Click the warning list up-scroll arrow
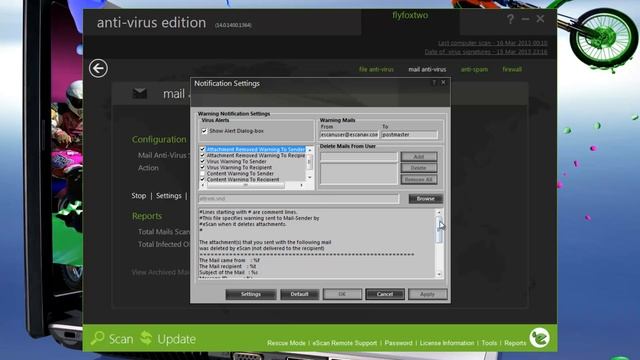This screenshot has width=640, height=360. point(309,151)
